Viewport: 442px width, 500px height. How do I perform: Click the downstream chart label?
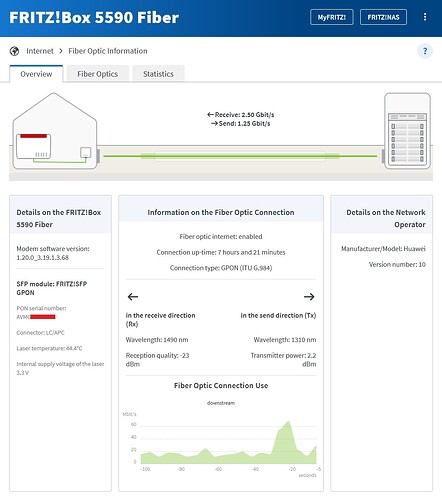pyautogui.click(x=221, y=403)
